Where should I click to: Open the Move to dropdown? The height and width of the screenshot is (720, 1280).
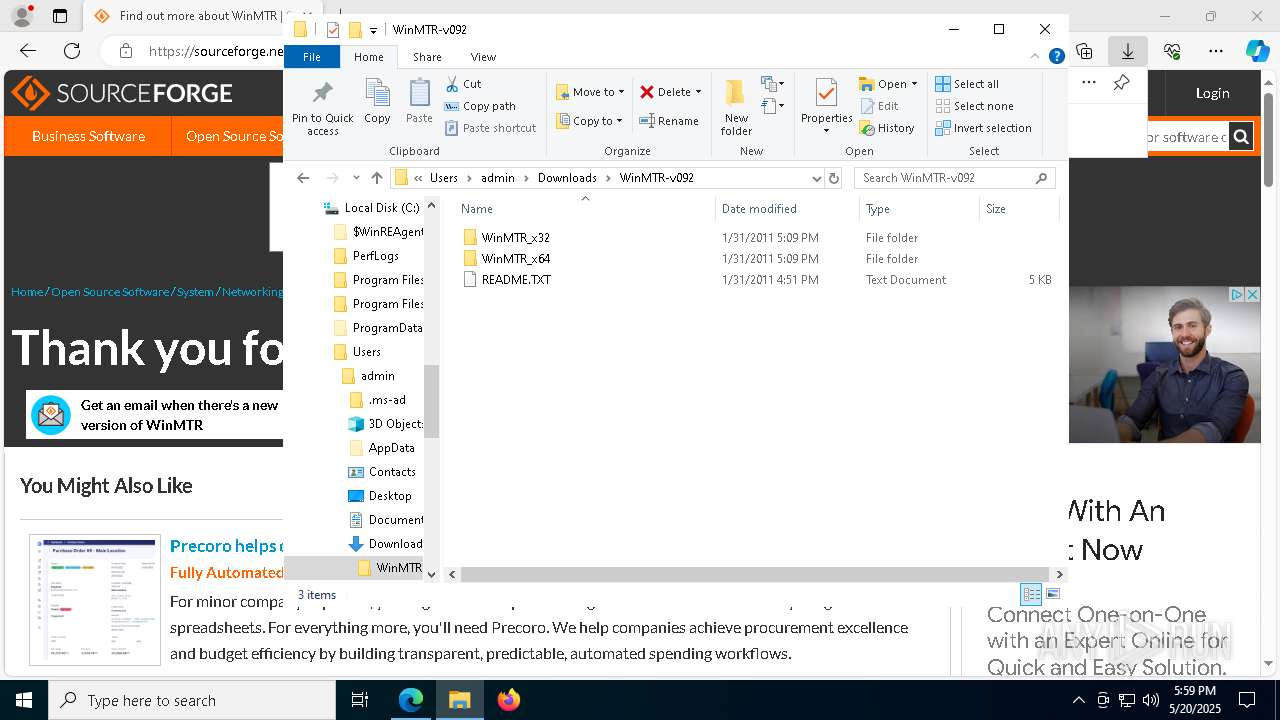590,92
